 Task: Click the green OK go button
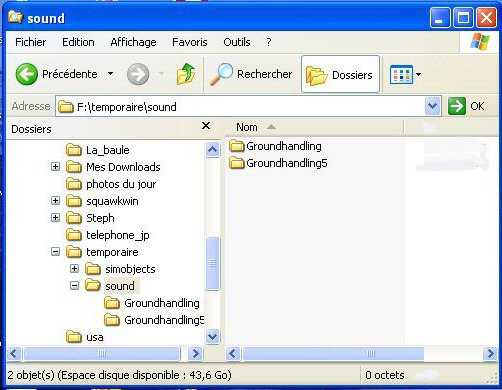466,106
